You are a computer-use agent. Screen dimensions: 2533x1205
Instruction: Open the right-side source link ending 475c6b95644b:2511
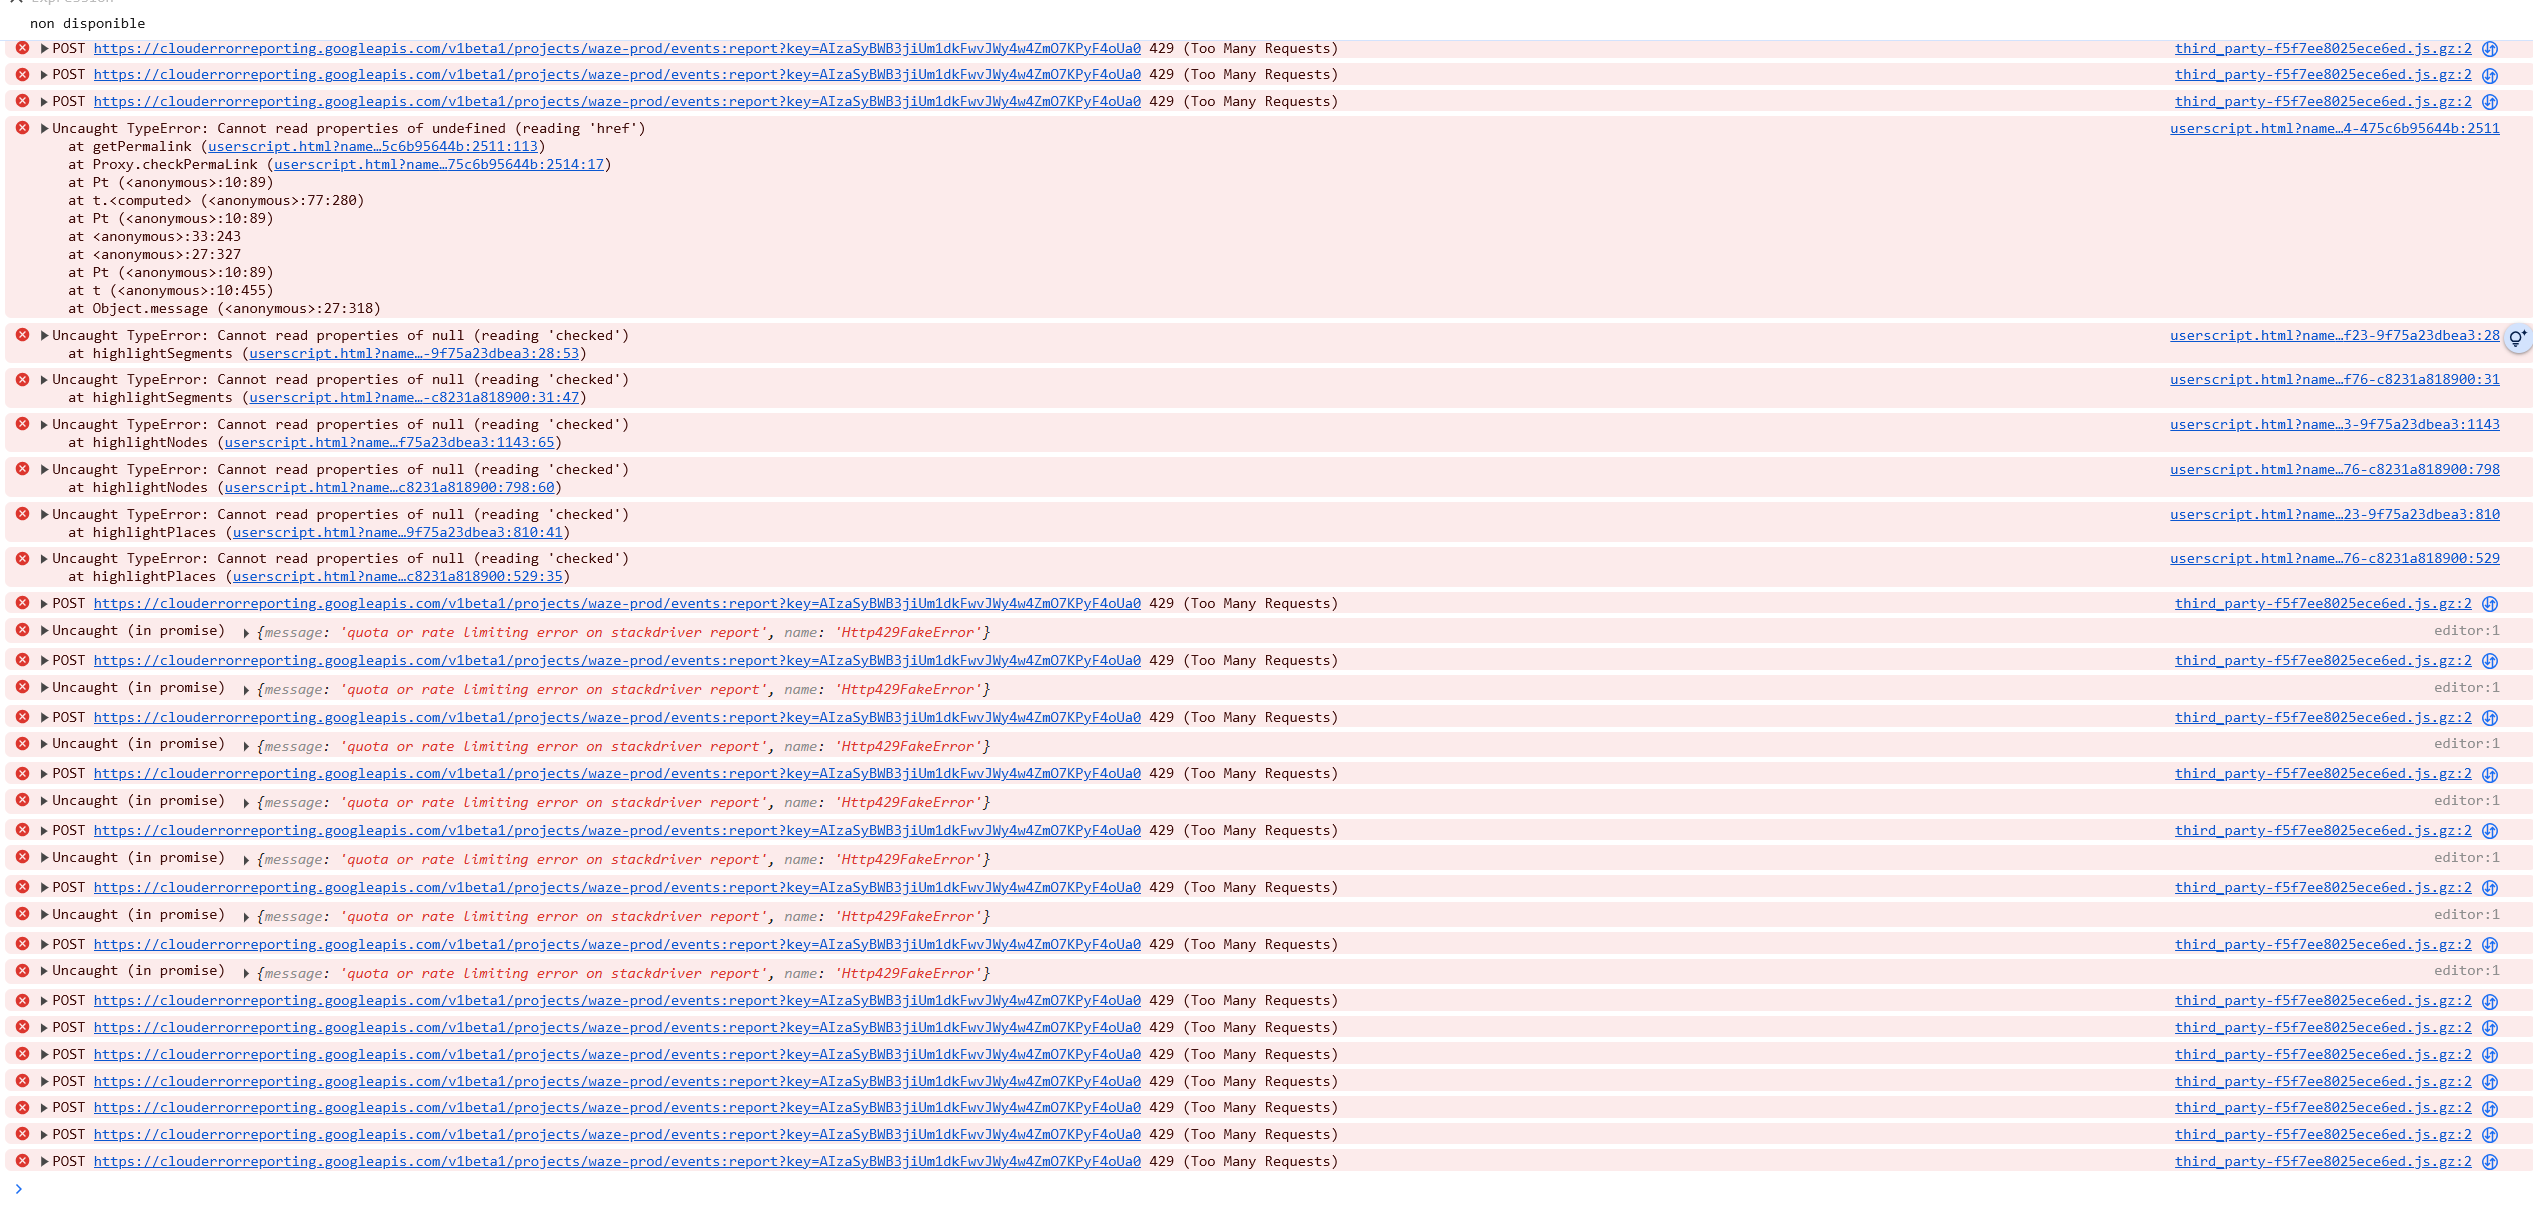pyautogui.click(x=2334, y=129)
